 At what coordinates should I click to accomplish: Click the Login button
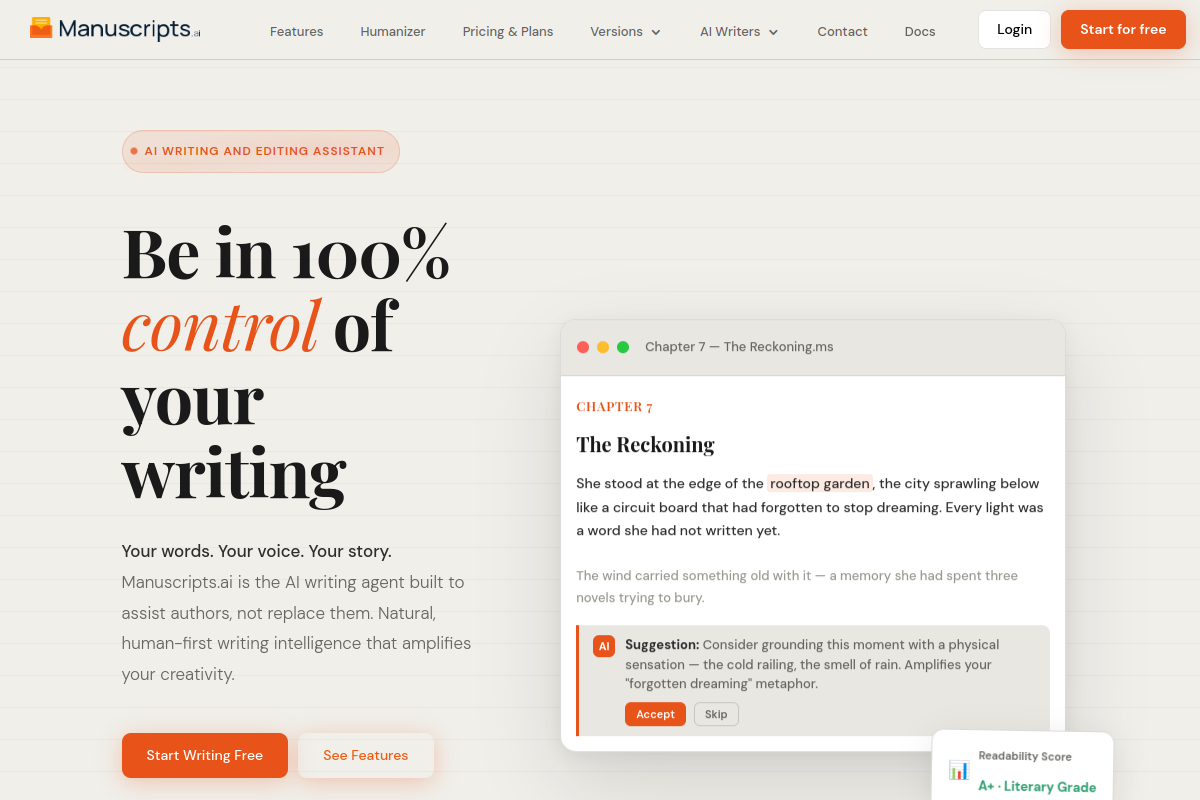pyautogui.click(x=1014, y=29)
